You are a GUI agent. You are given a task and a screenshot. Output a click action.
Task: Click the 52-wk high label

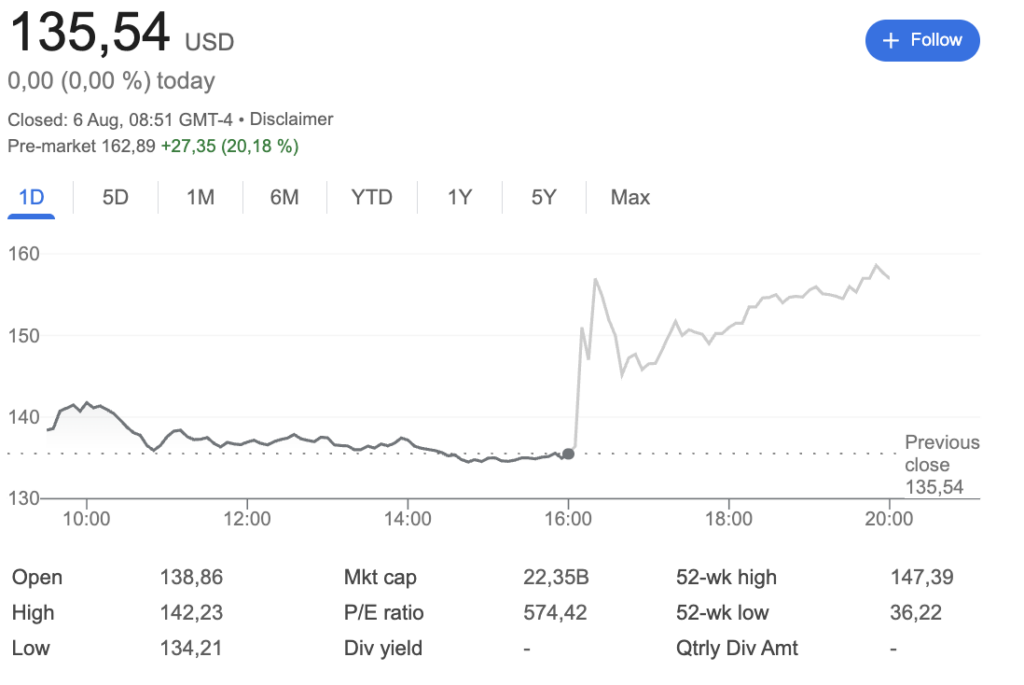click(726, 577)
